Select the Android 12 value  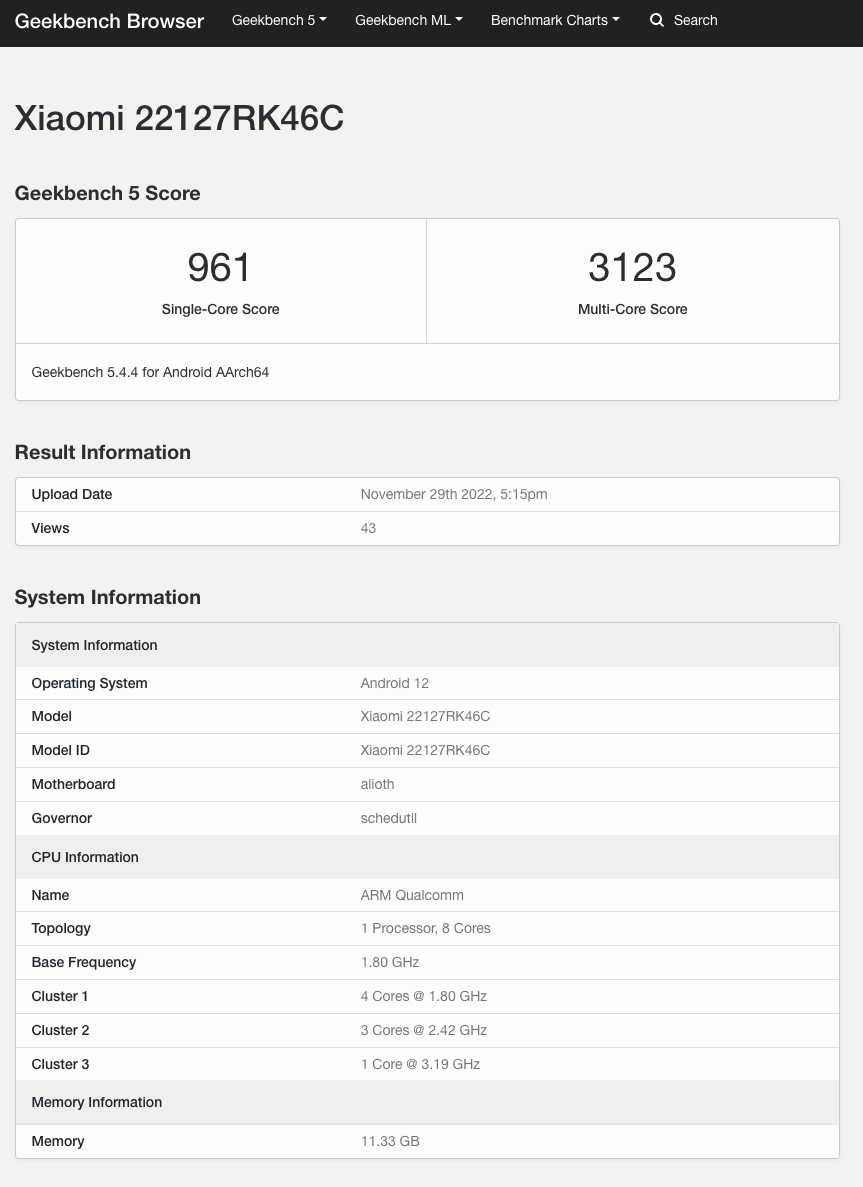[394, 683]
